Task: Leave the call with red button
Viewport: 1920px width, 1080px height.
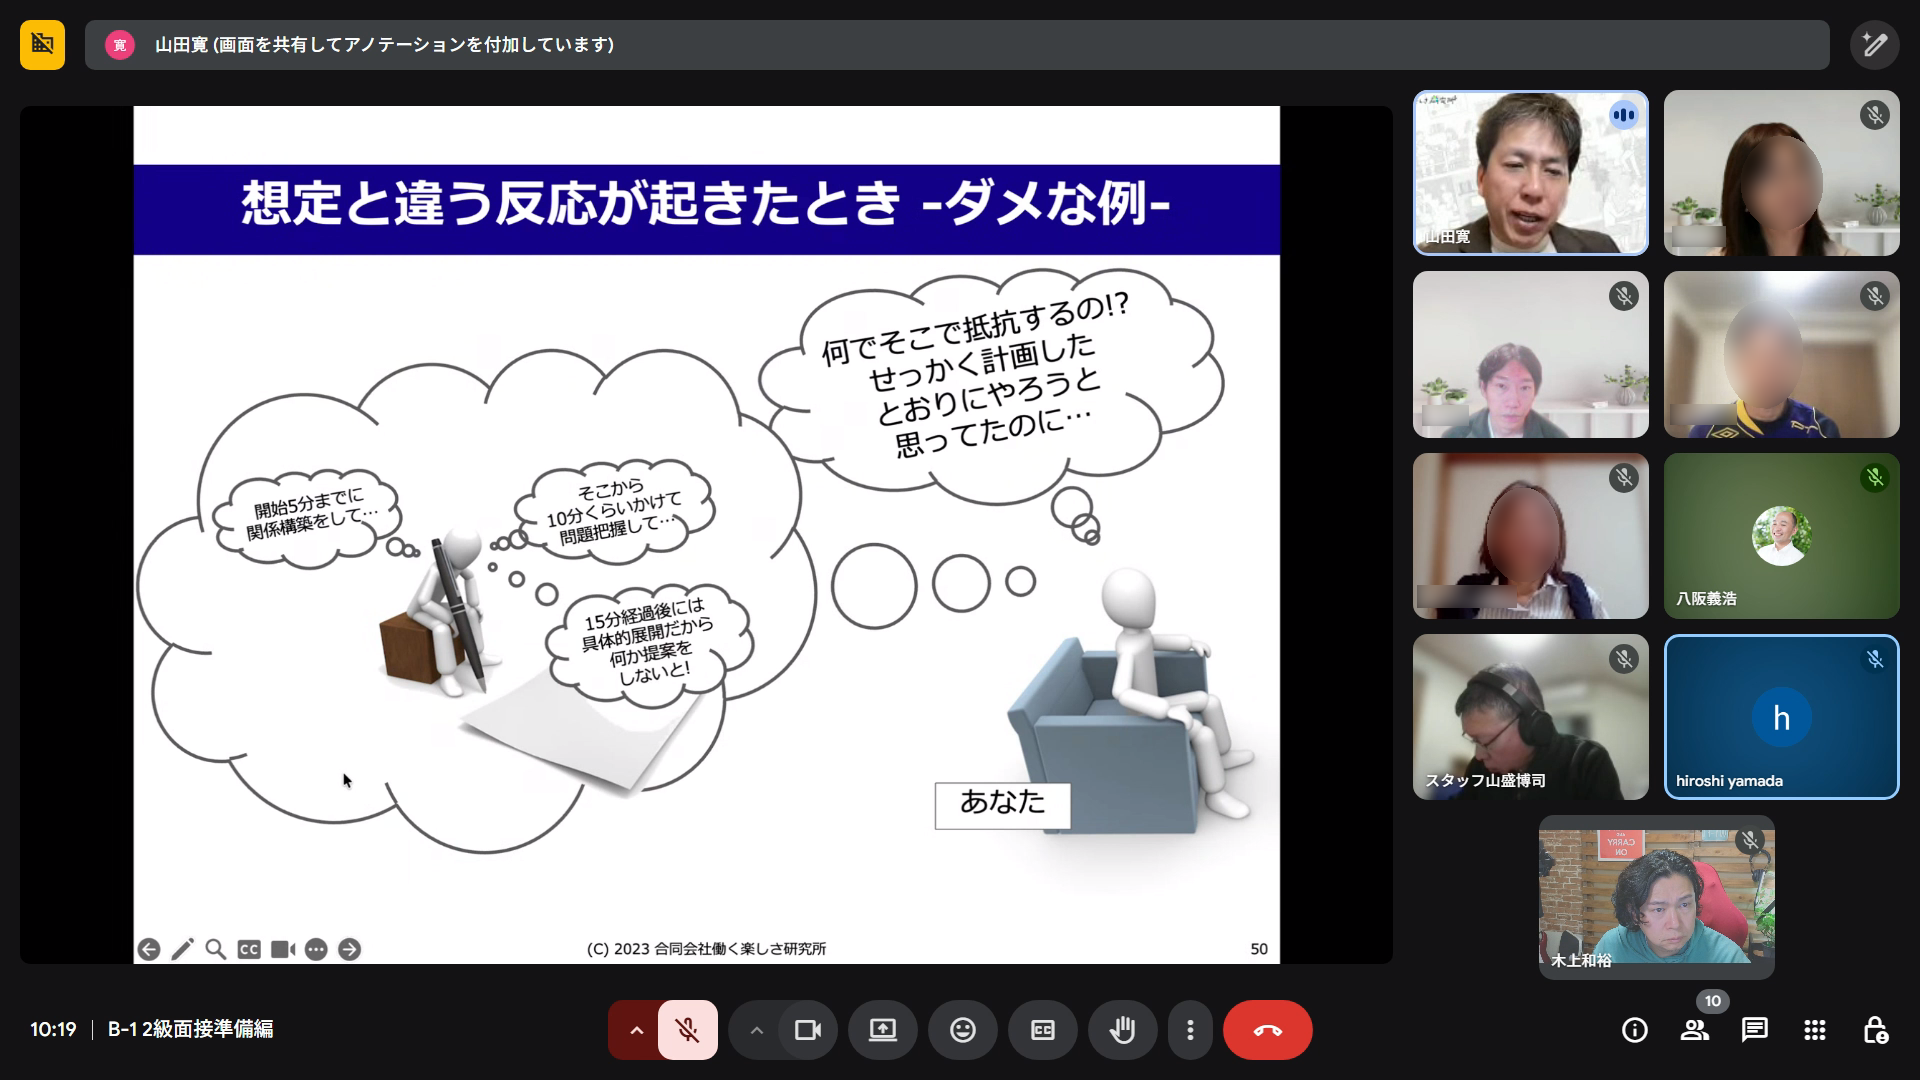Action: (1267, 1030)
